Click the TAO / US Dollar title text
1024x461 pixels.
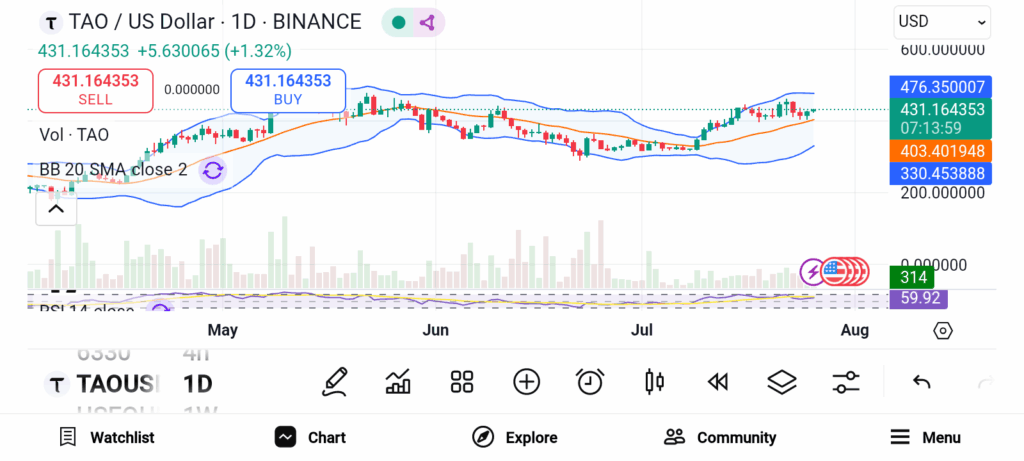142,22
